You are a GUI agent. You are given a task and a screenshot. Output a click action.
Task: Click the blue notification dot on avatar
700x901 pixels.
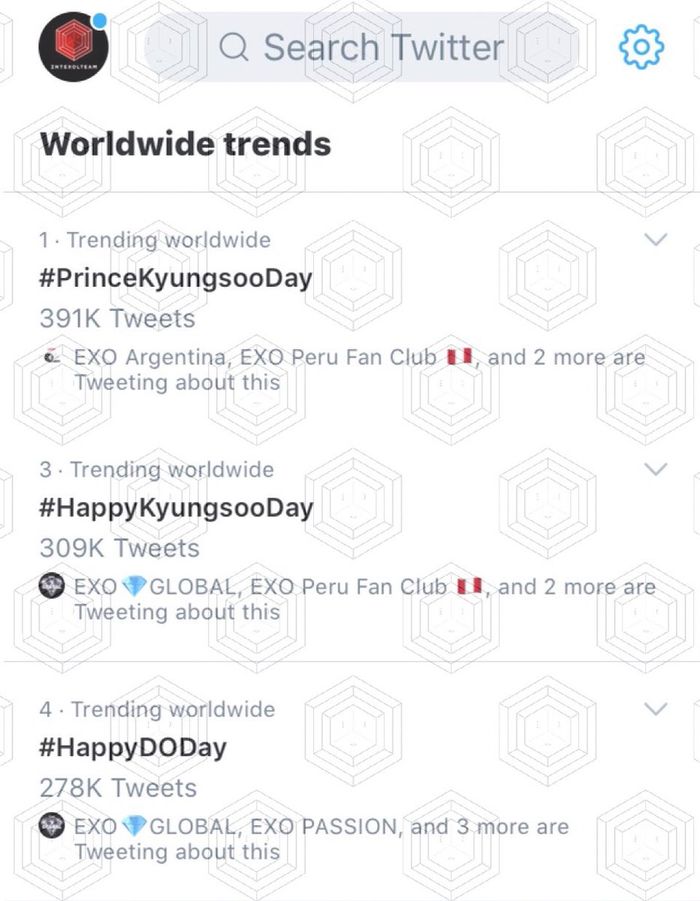coord(100,19)
